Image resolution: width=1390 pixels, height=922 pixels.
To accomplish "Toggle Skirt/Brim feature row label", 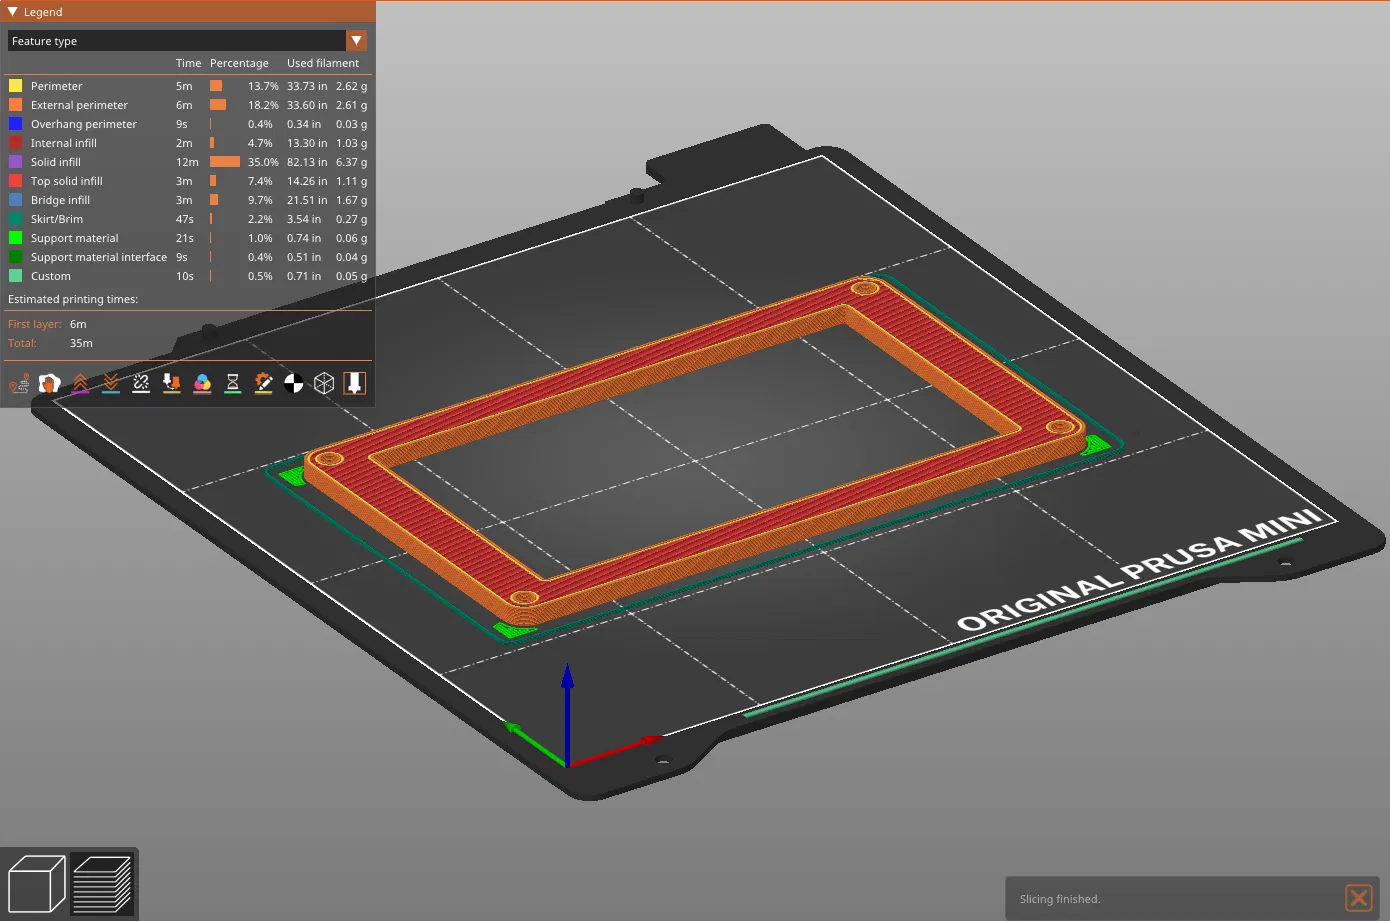I will click(x=57, y=219).
